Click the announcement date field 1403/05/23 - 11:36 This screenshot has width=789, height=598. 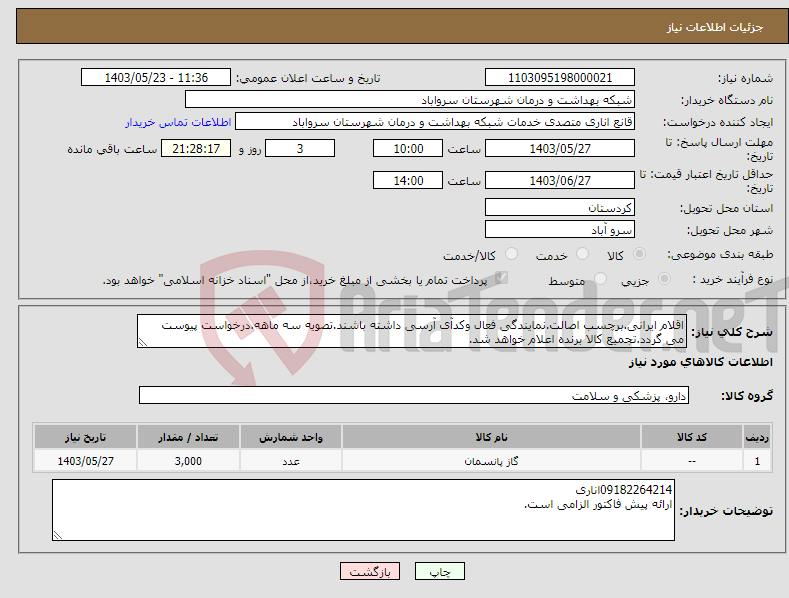click(156, 78)
